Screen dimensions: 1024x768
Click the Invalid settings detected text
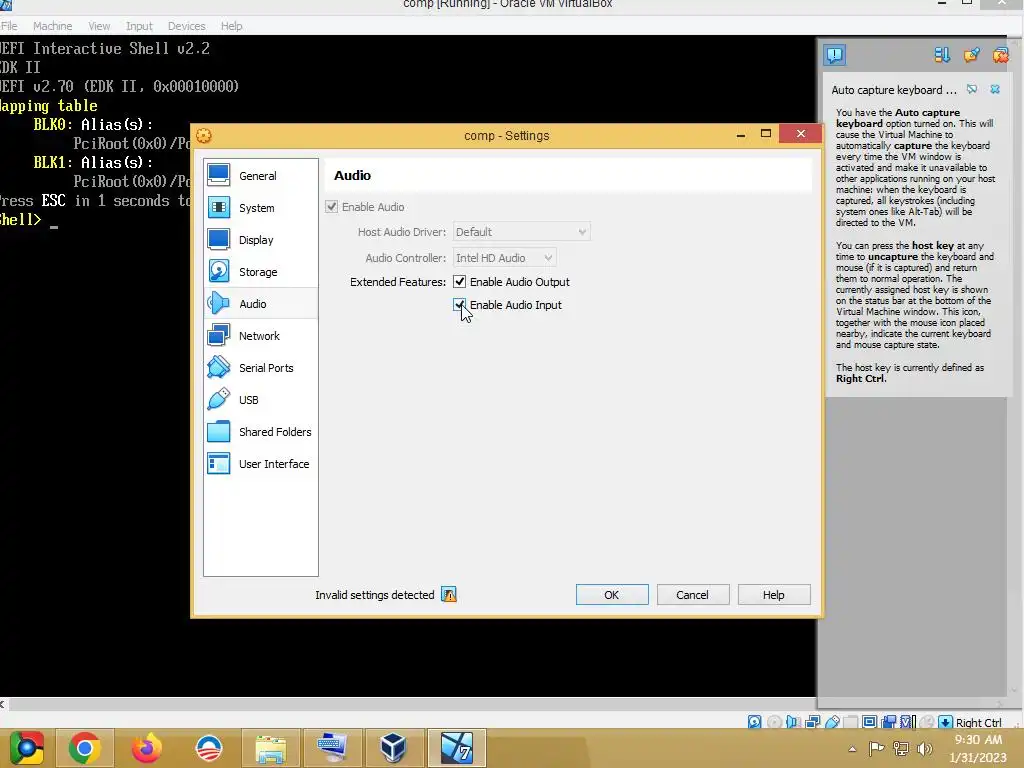tap(375, 595)
